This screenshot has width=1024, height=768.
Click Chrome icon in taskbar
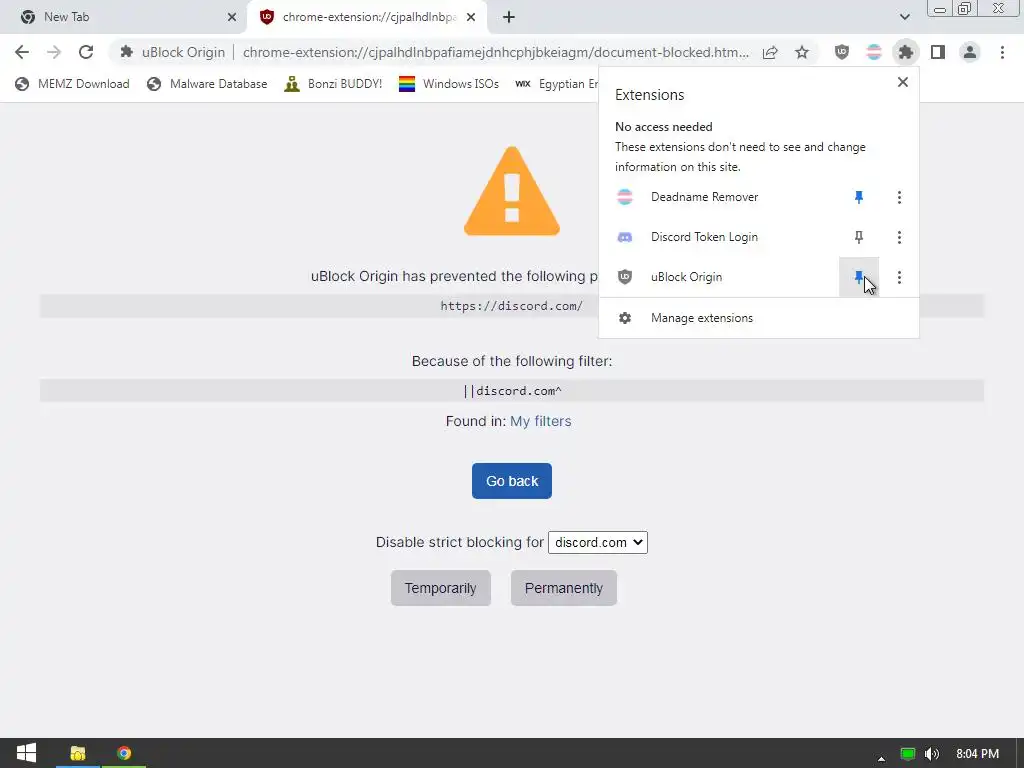pos(124,753)
